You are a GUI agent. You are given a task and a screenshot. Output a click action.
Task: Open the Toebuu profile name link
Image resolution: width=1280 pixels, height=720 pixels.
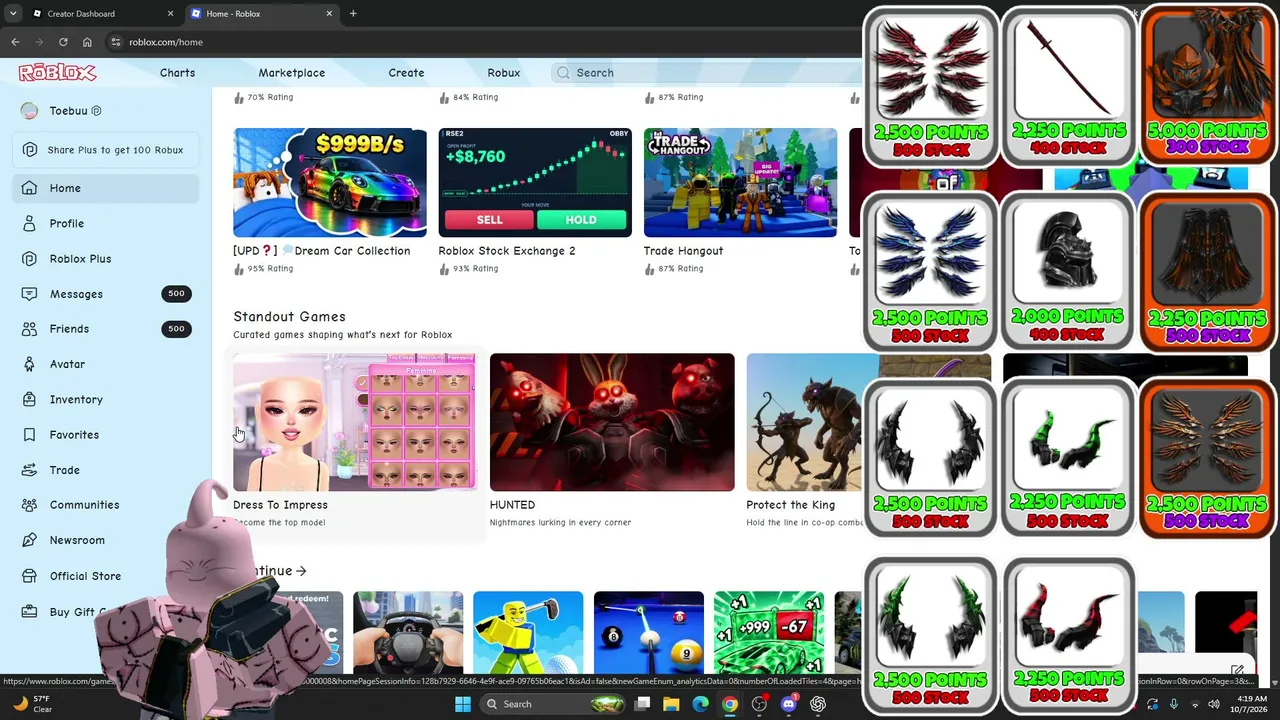coord(68,111)
